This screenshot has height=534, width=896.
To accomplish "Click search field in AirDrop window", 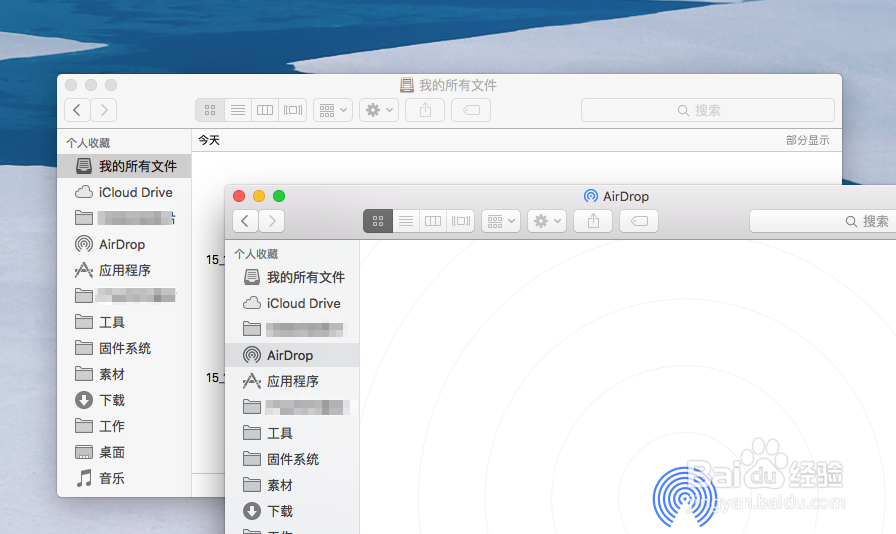I will tap(823, 221).
